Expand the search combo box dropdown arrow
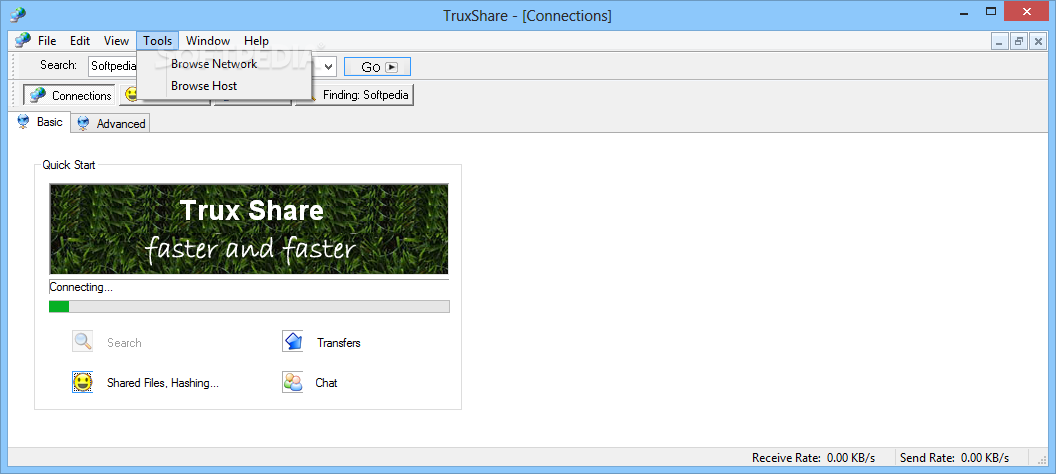This screenshot has width=1056, height=474. pos(329,66)
